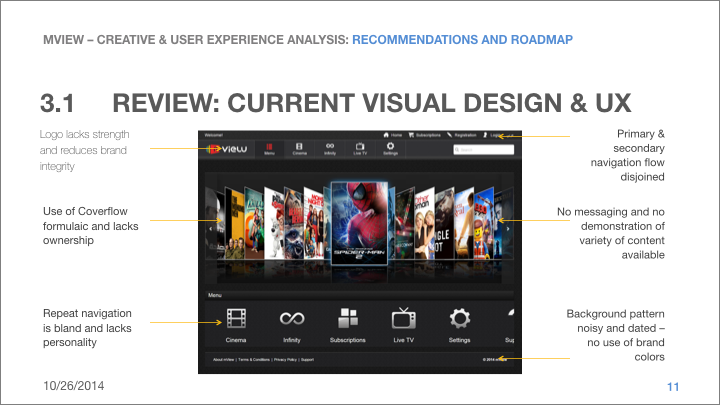Open the Settings tab in the top navigation
Screen dimensions: 720x405
tap(390, 149)
